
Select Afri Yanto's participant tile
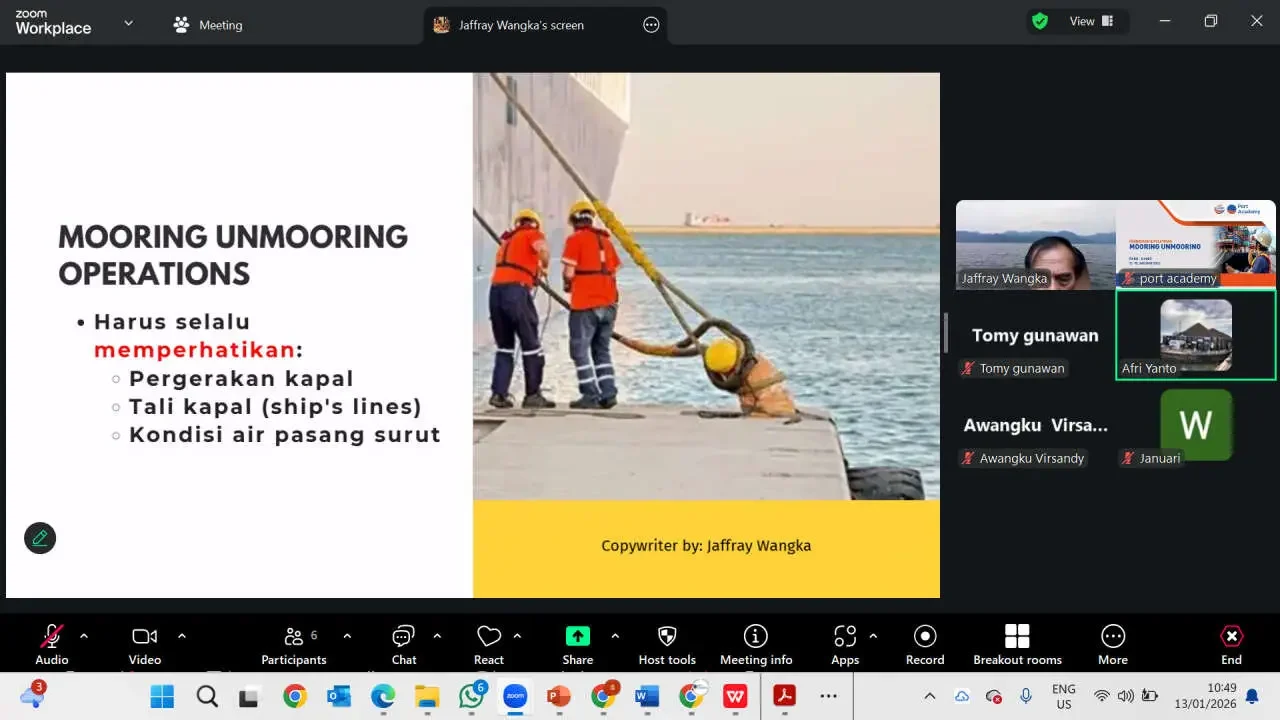click(x=1196, y=335)
